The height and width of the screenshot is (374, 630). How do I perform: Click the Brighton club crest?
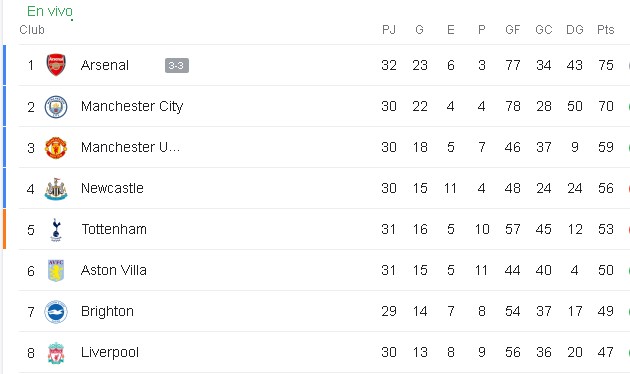[x=56, y=312]
